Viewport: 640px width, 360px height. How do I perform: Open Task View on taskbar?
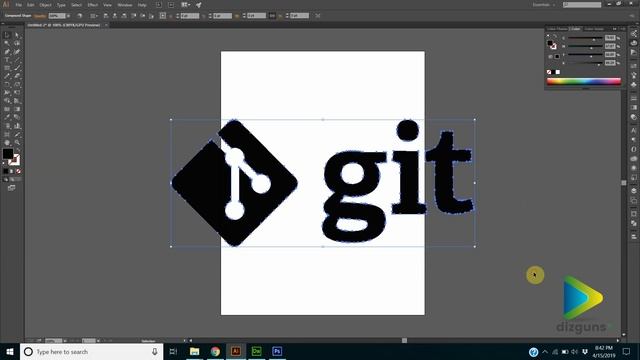tap(173, 351)
